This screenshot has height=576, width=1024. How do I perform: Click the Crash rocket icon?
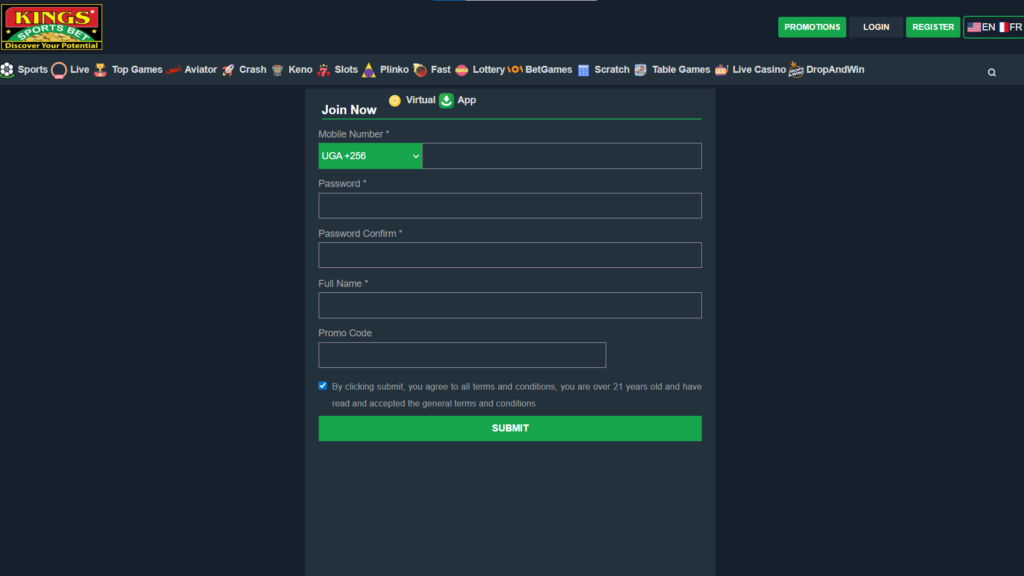pos(228,70)
